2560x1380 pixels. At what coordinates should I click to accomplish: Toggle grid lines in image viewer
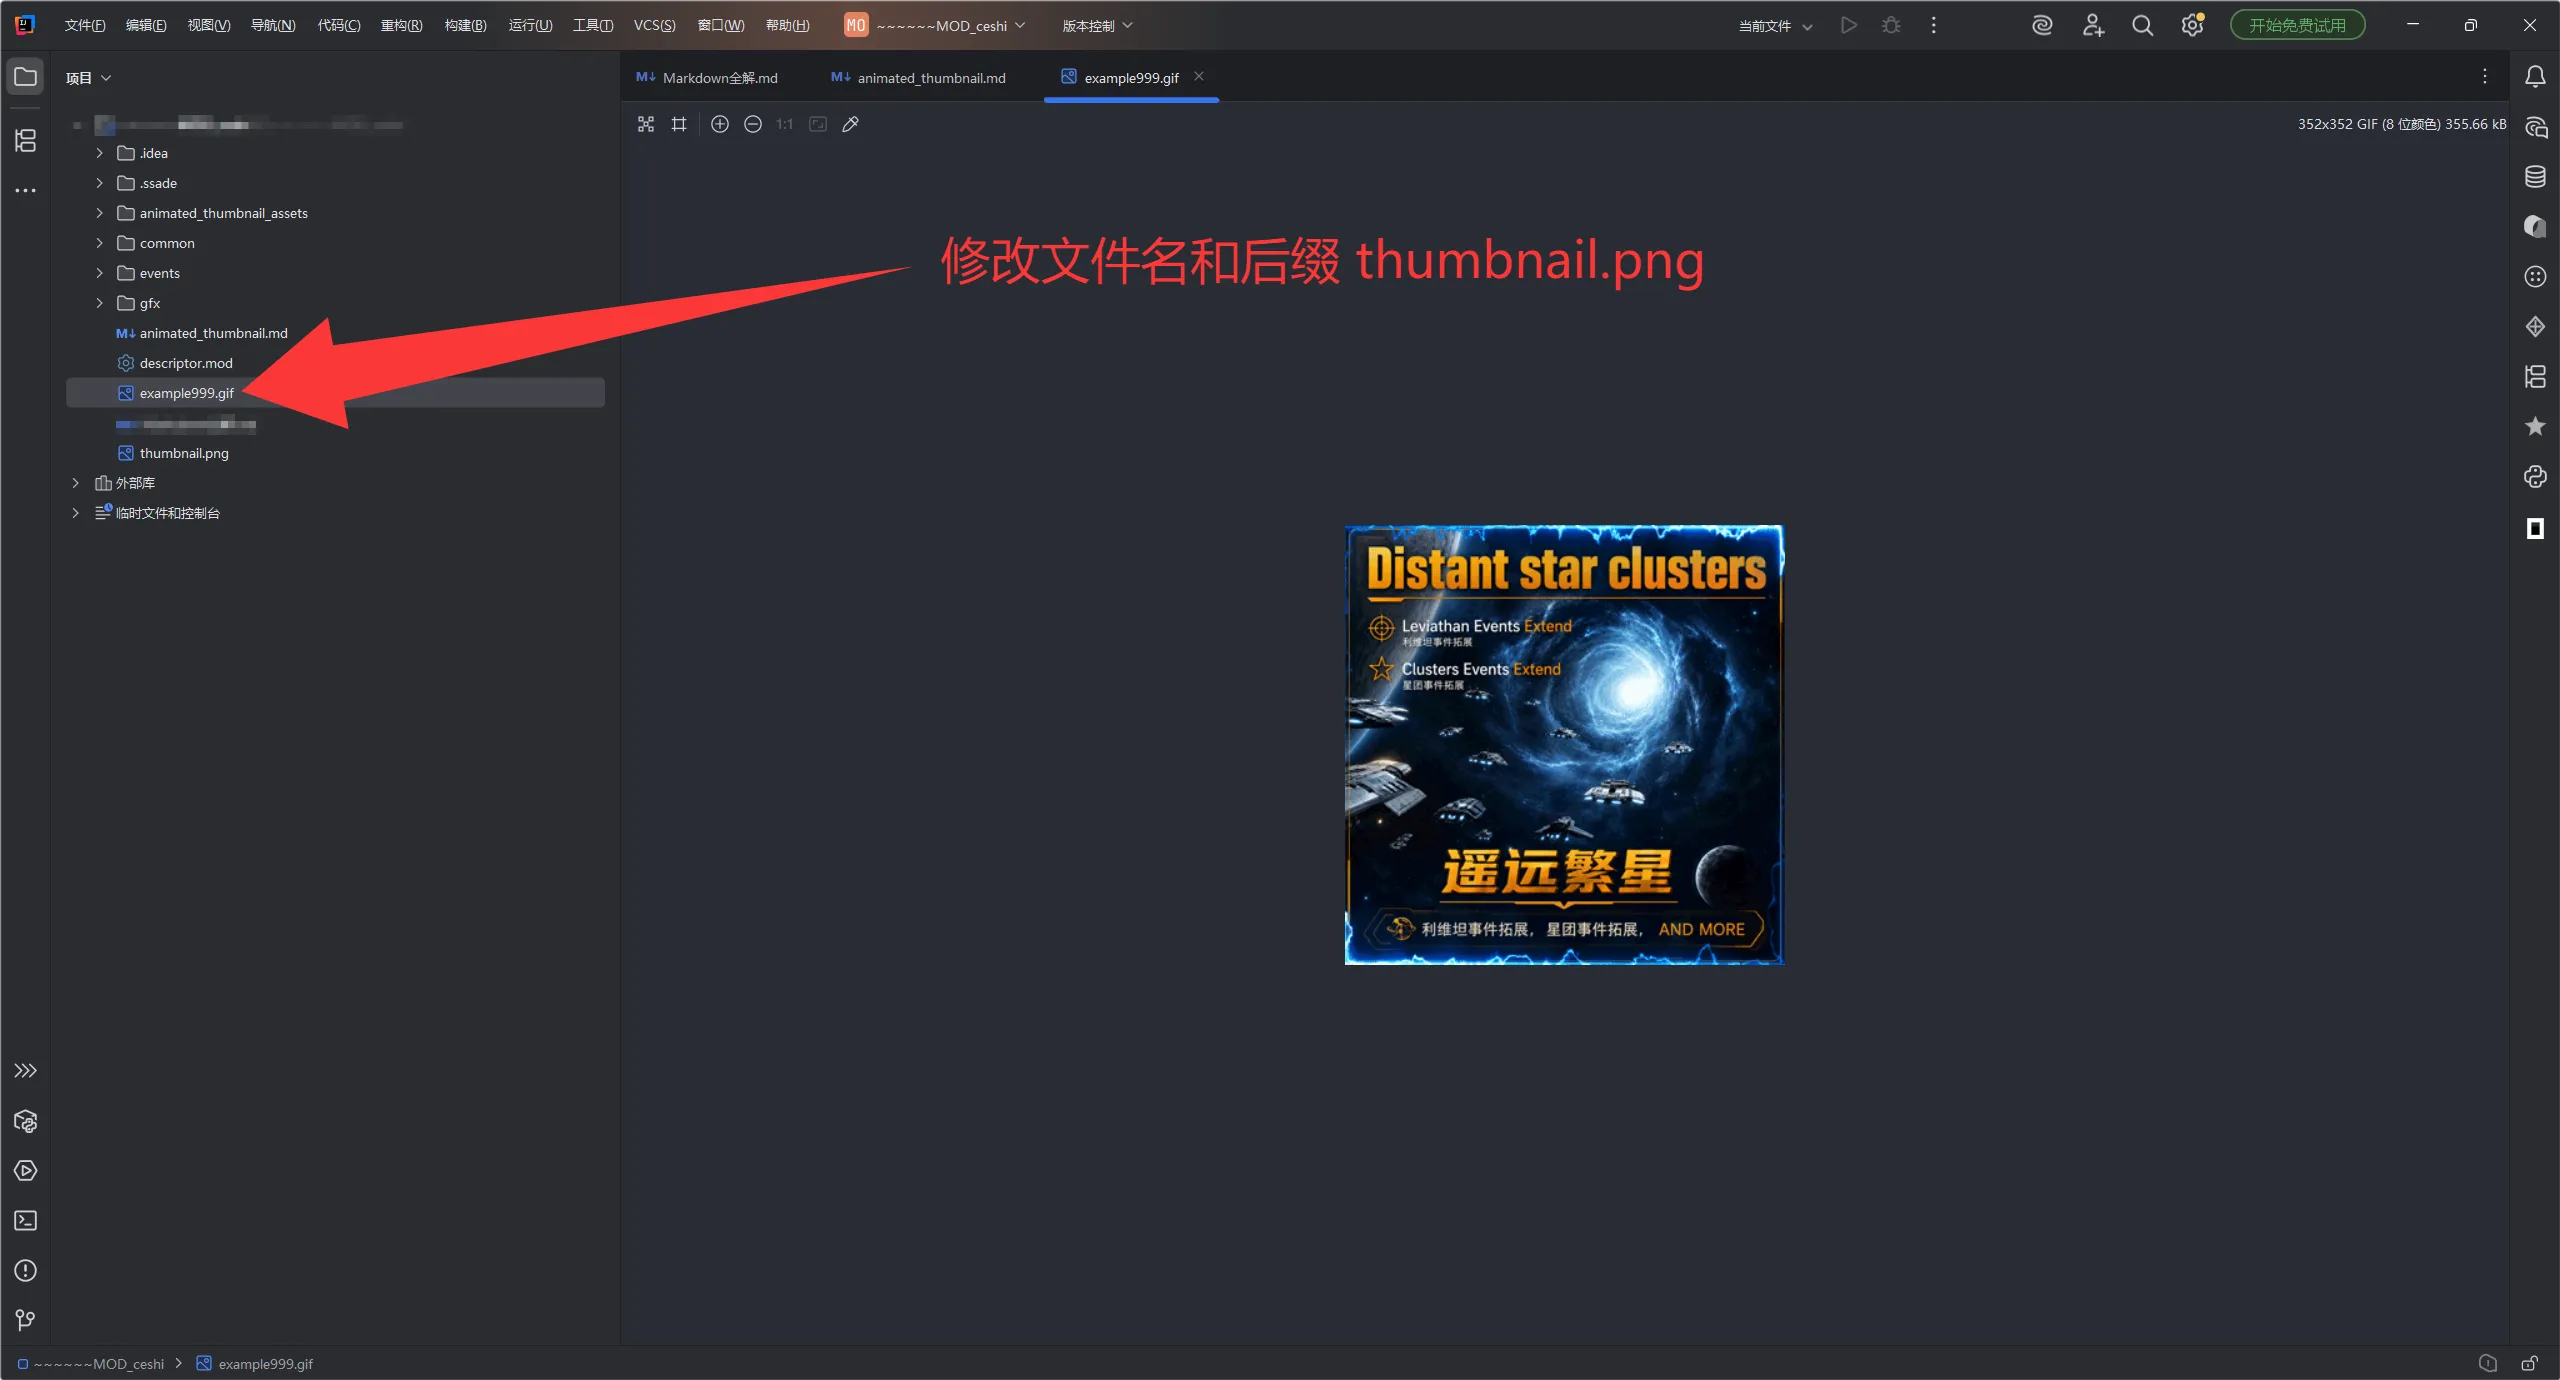(x=679, y=124)
